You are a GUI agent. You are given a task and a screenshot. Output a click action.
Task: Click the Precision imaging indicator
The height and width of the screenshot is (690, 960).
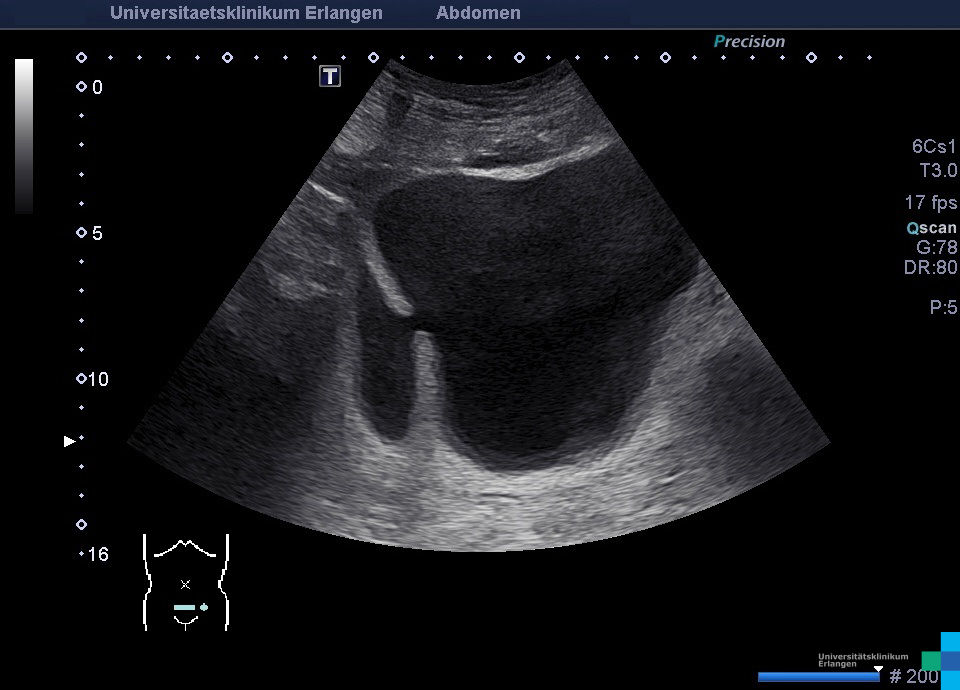[749, 42]
